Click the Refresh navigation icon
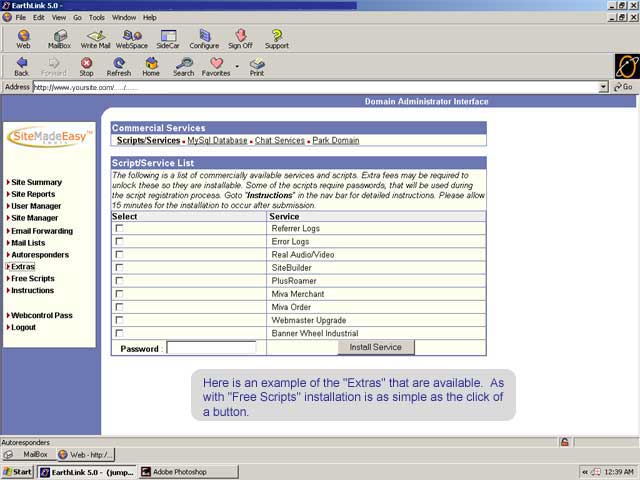The width and height of the screenshot is (640, 480). [118, 66]
